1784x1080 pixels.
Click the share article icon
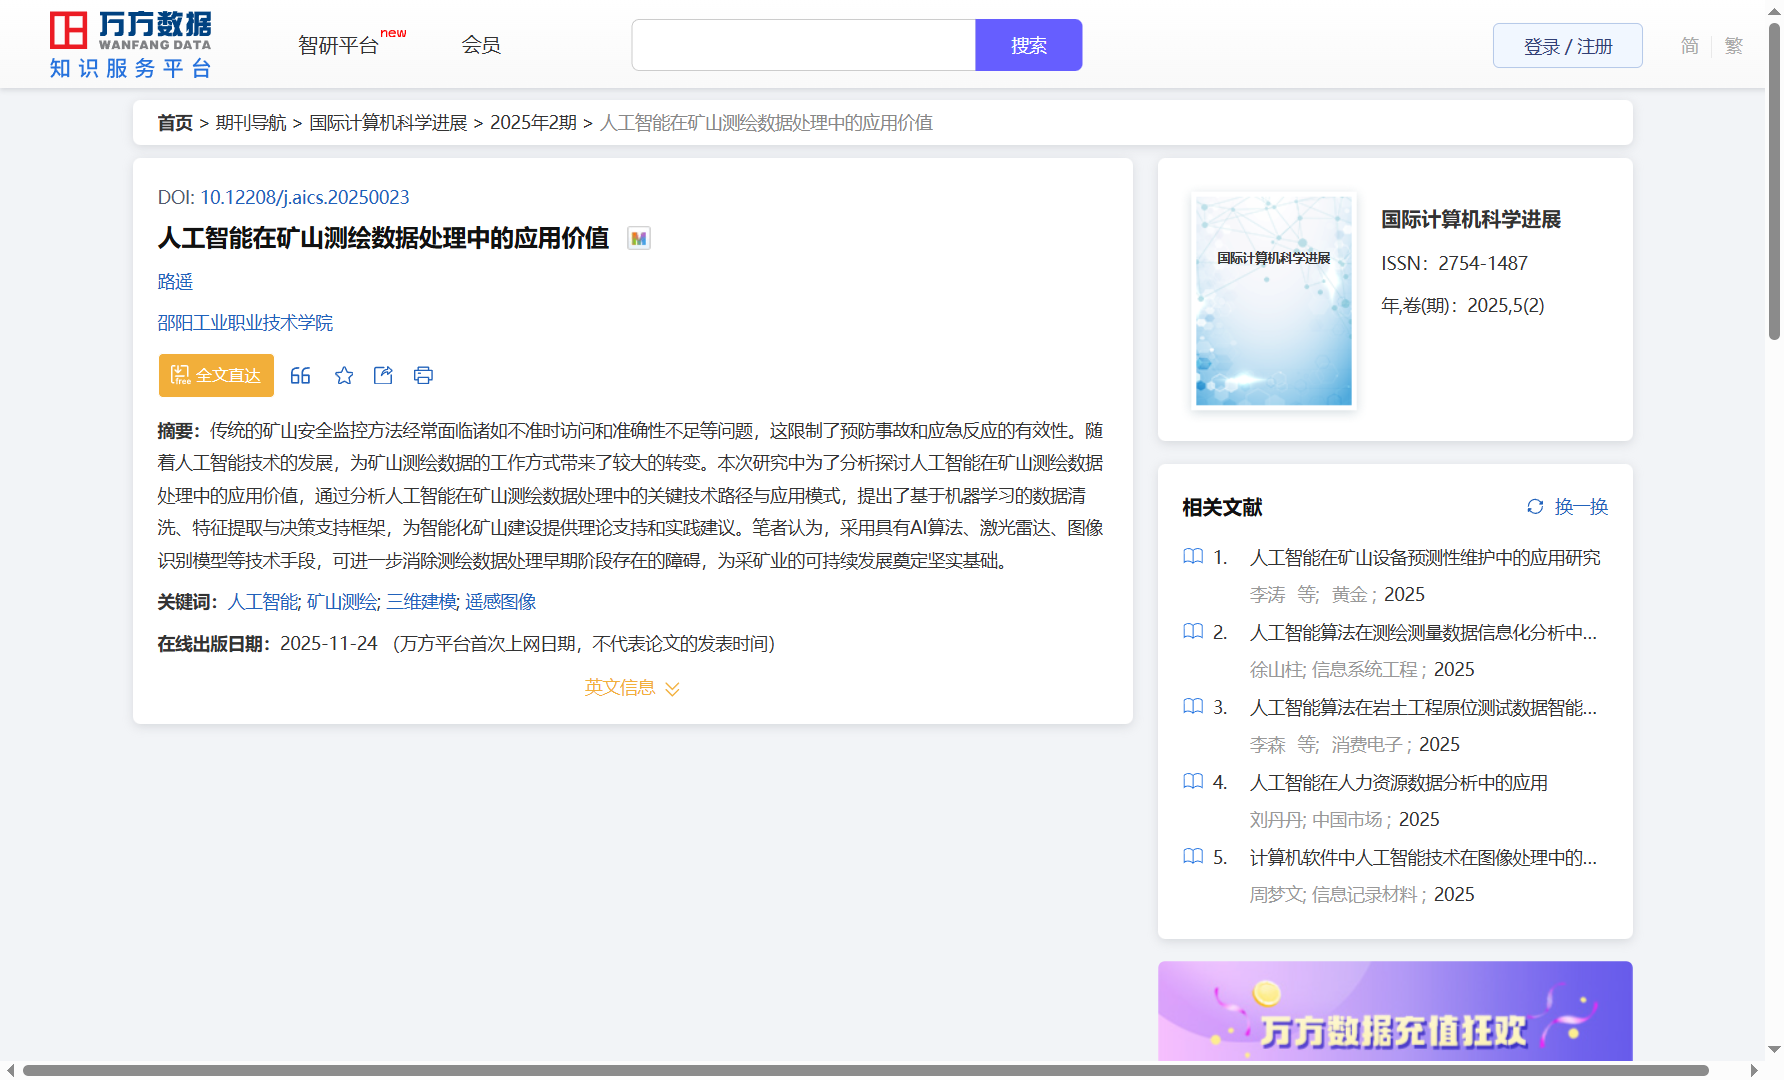click(383, 376)
